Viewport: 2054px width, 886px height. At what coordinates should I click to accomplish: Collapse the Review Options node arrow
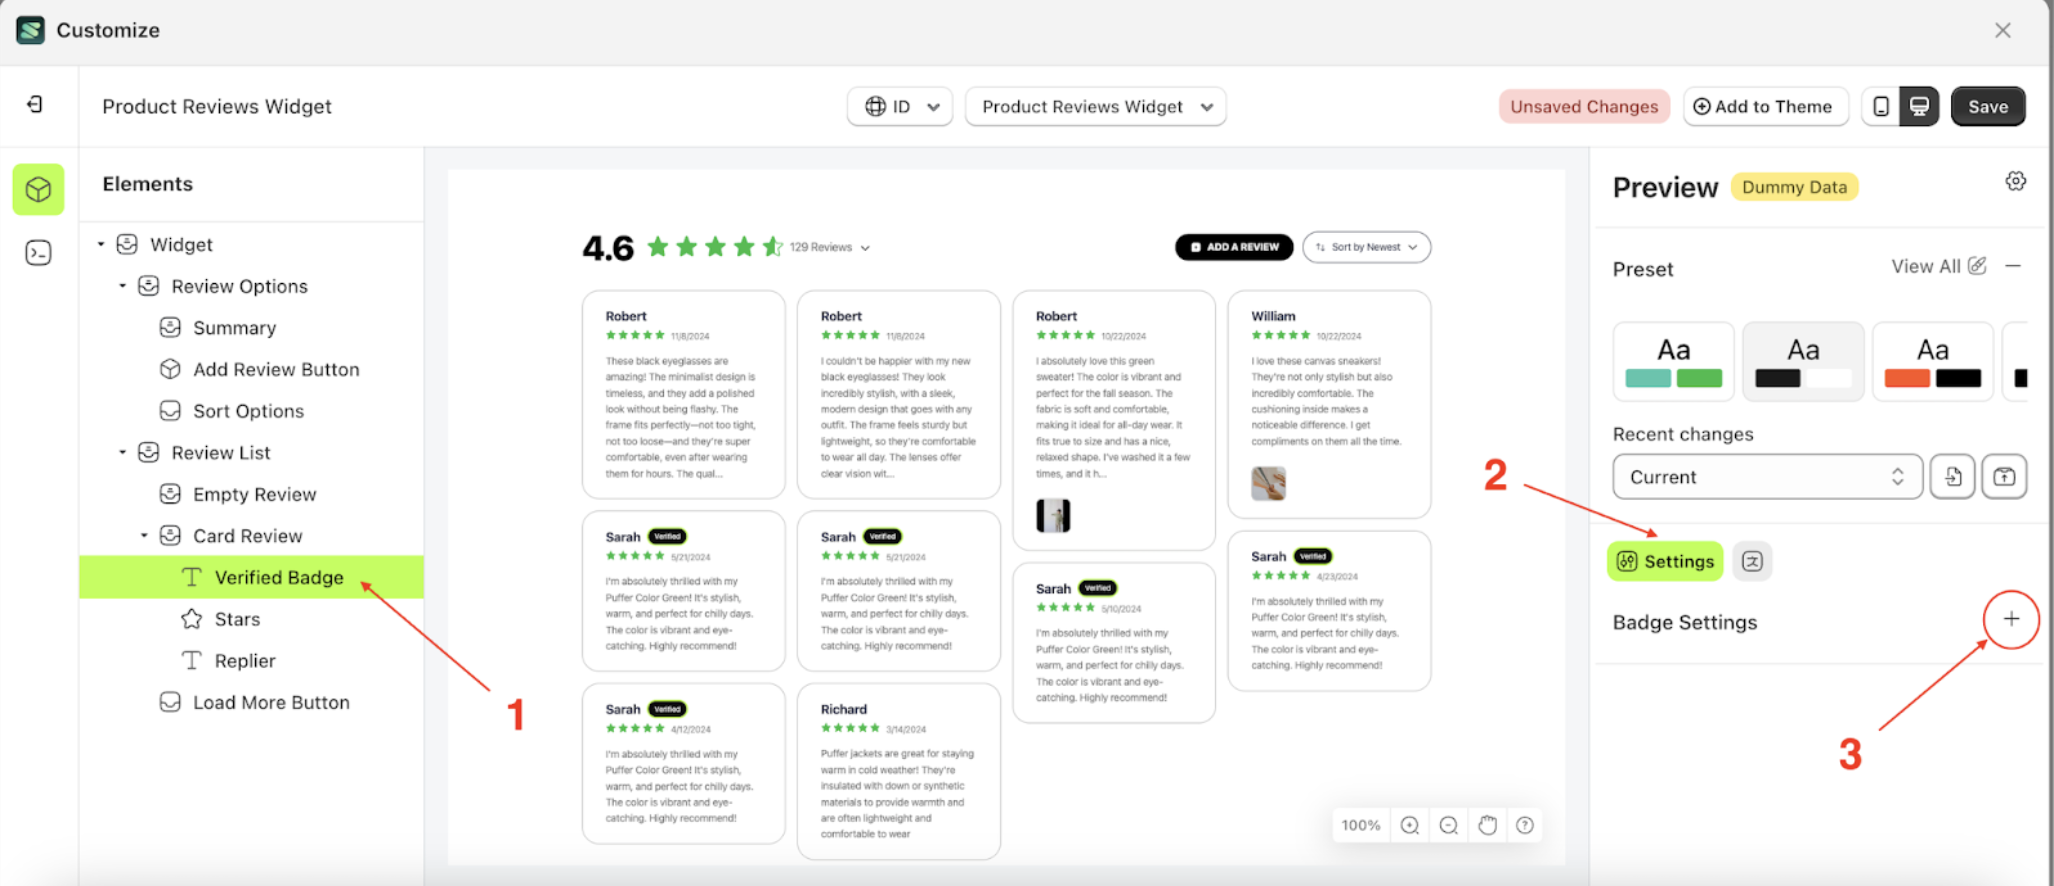(x=123, y=286)
